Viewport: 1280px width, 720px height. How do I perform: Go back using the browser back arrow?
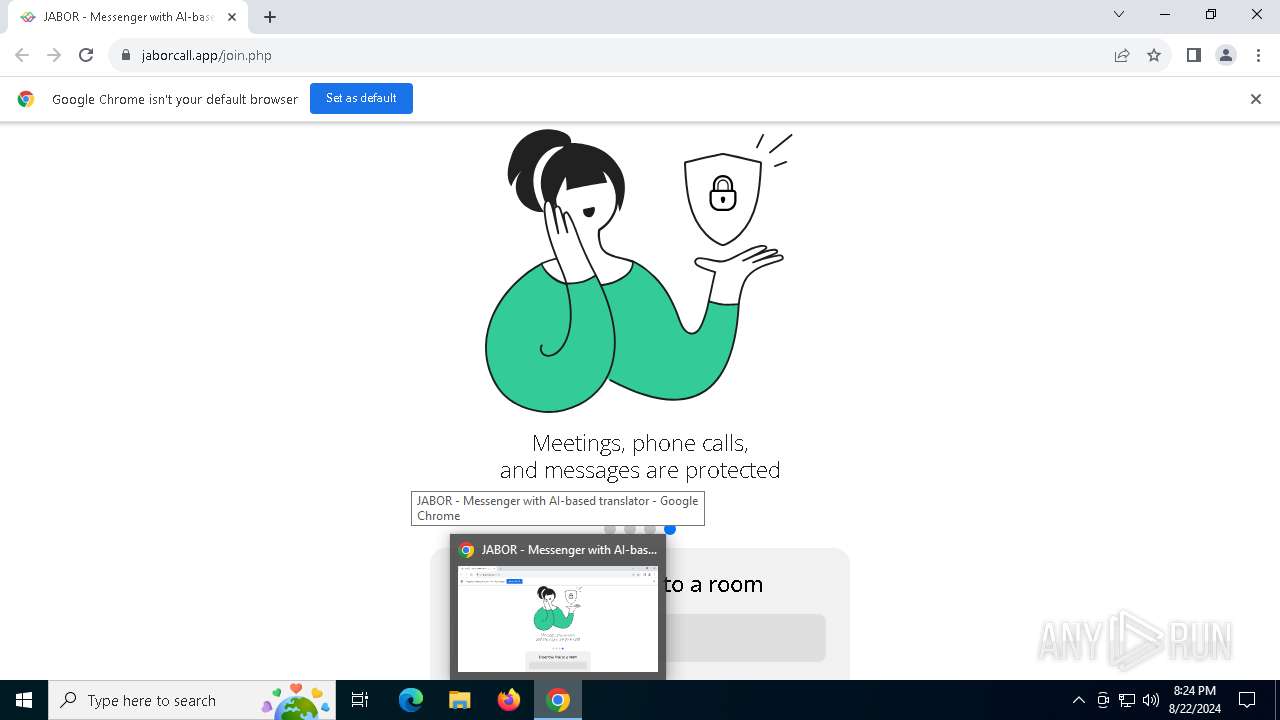coord(22,55)
